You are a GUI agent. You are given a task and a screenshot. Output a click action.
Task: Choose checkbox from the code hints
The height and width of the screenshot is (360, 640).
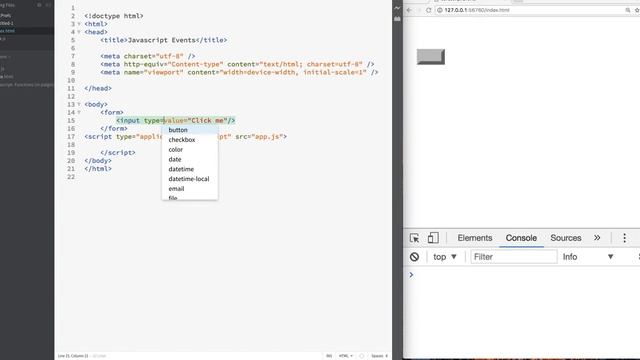pyautogui.click(x=190, y=140)
